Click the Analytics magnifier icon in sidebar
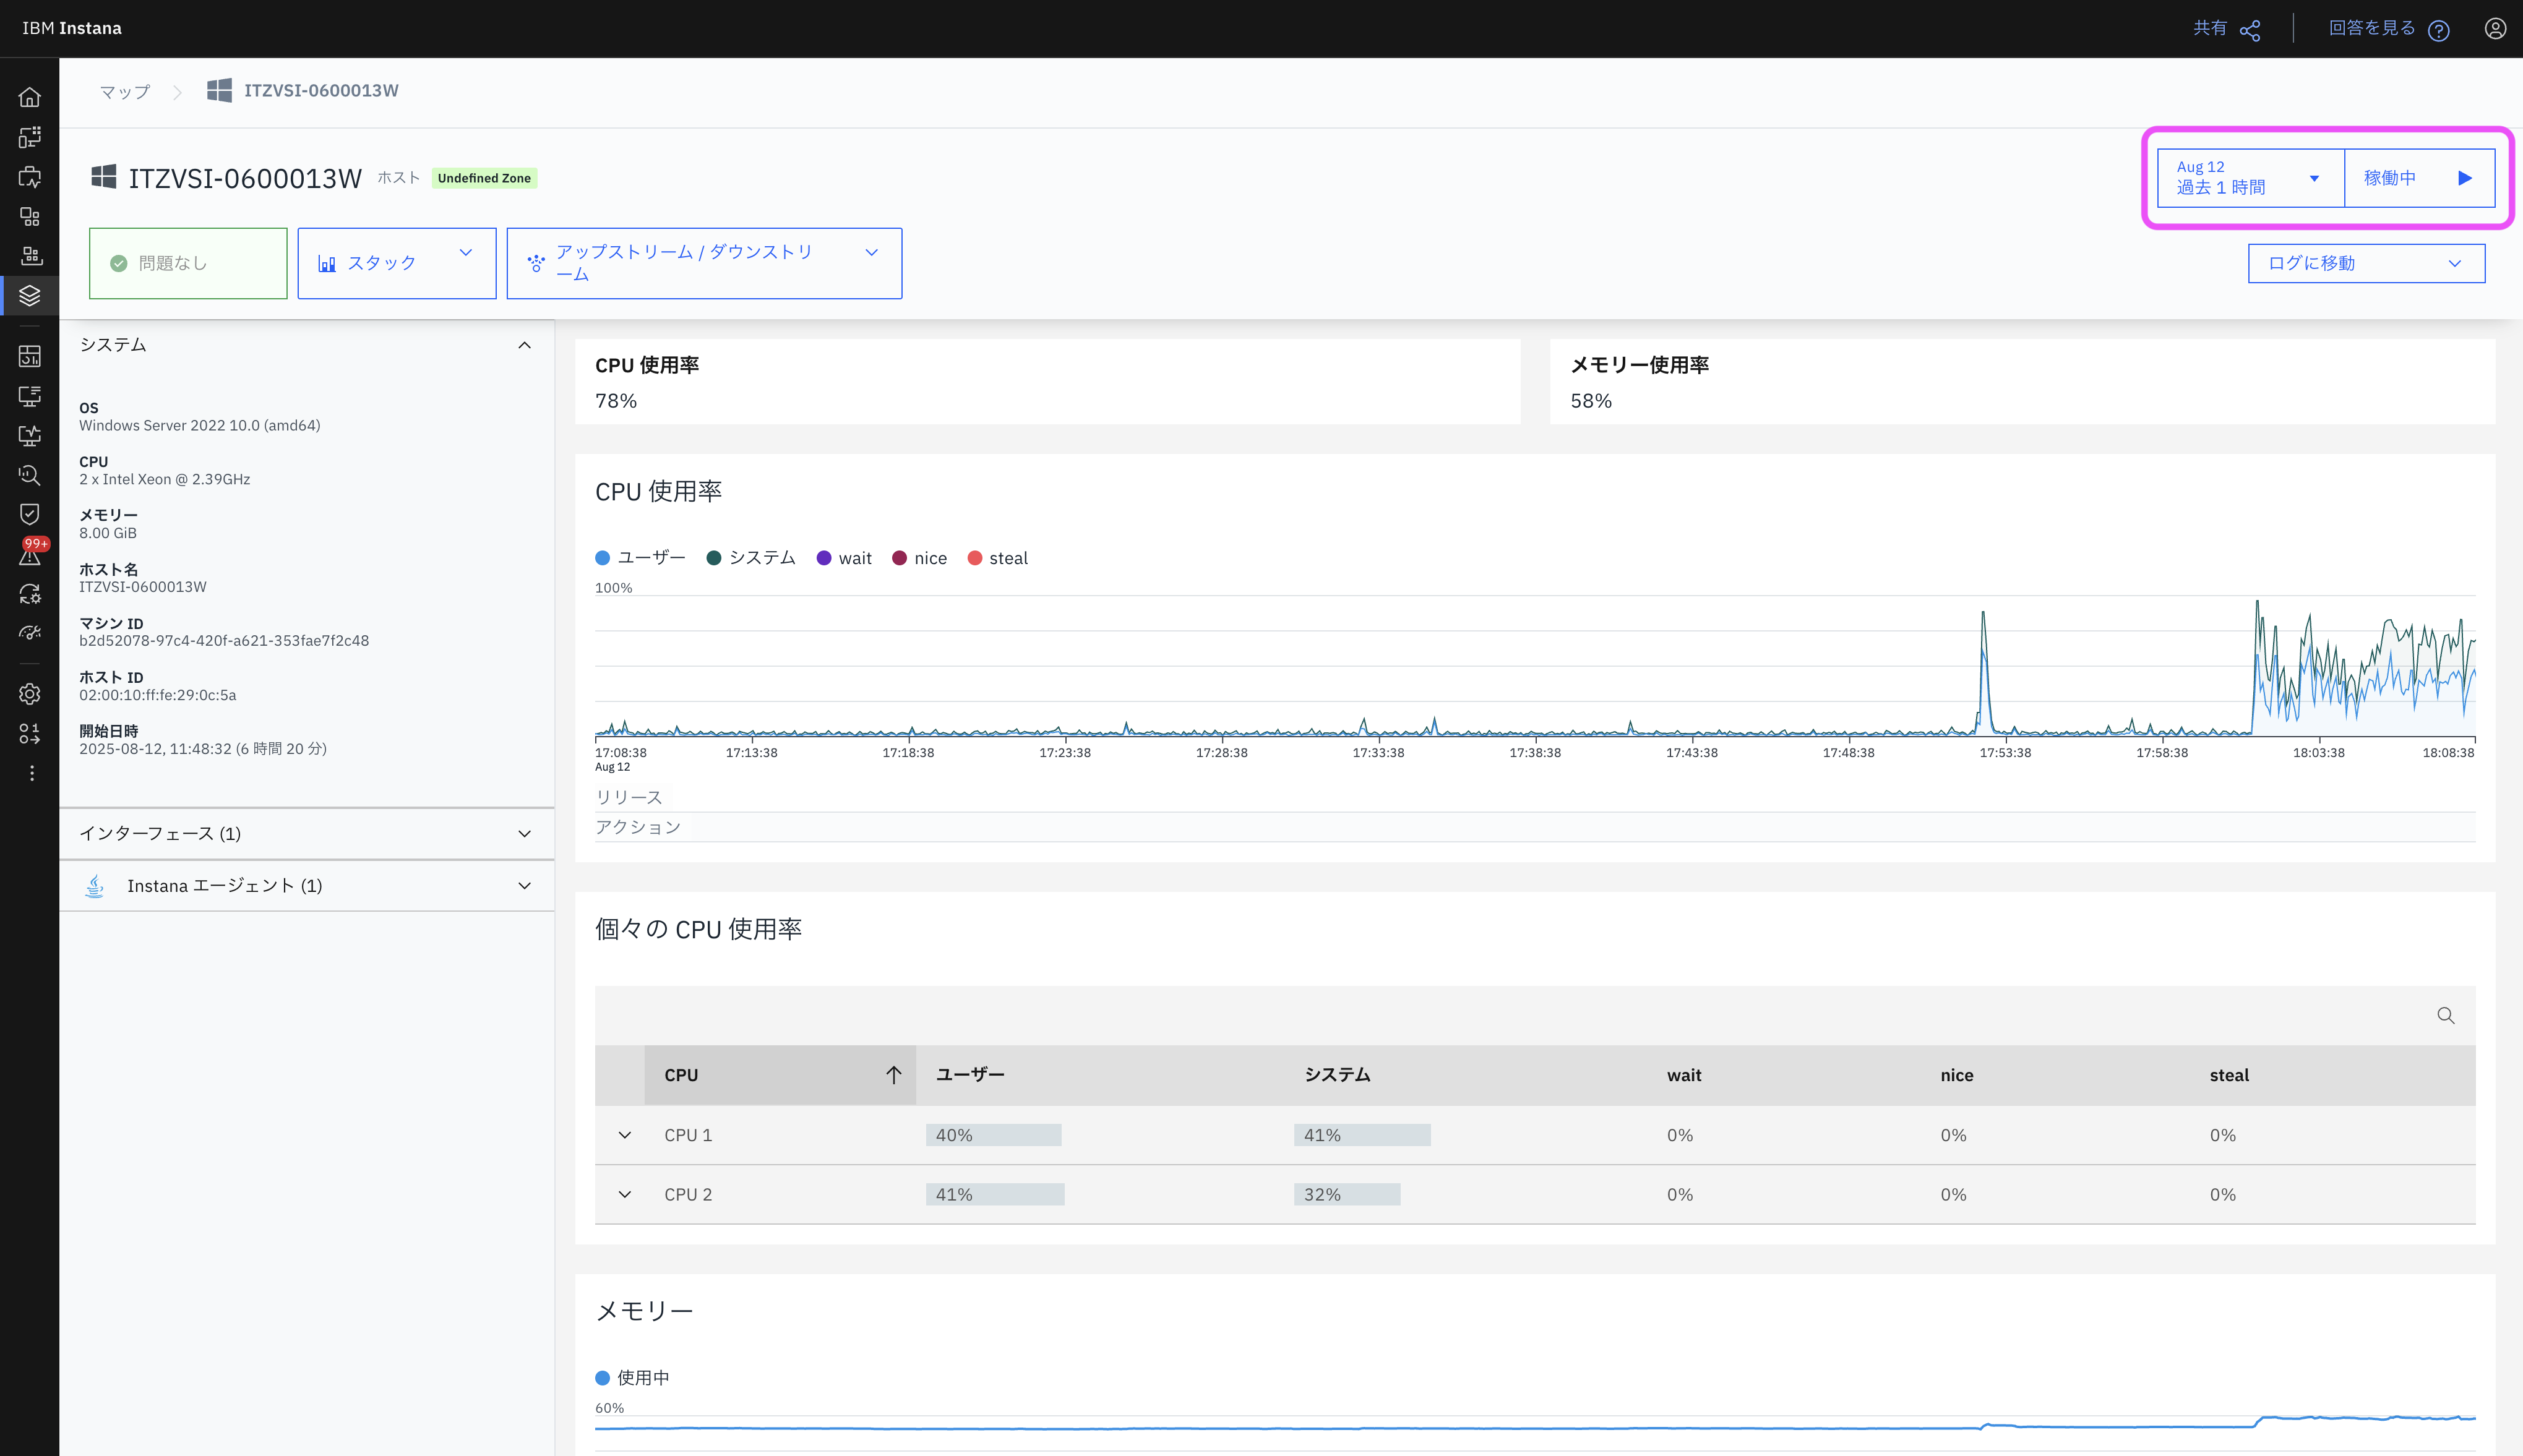This screenshot has width=2523, height=1456. (x=30, y=476)
